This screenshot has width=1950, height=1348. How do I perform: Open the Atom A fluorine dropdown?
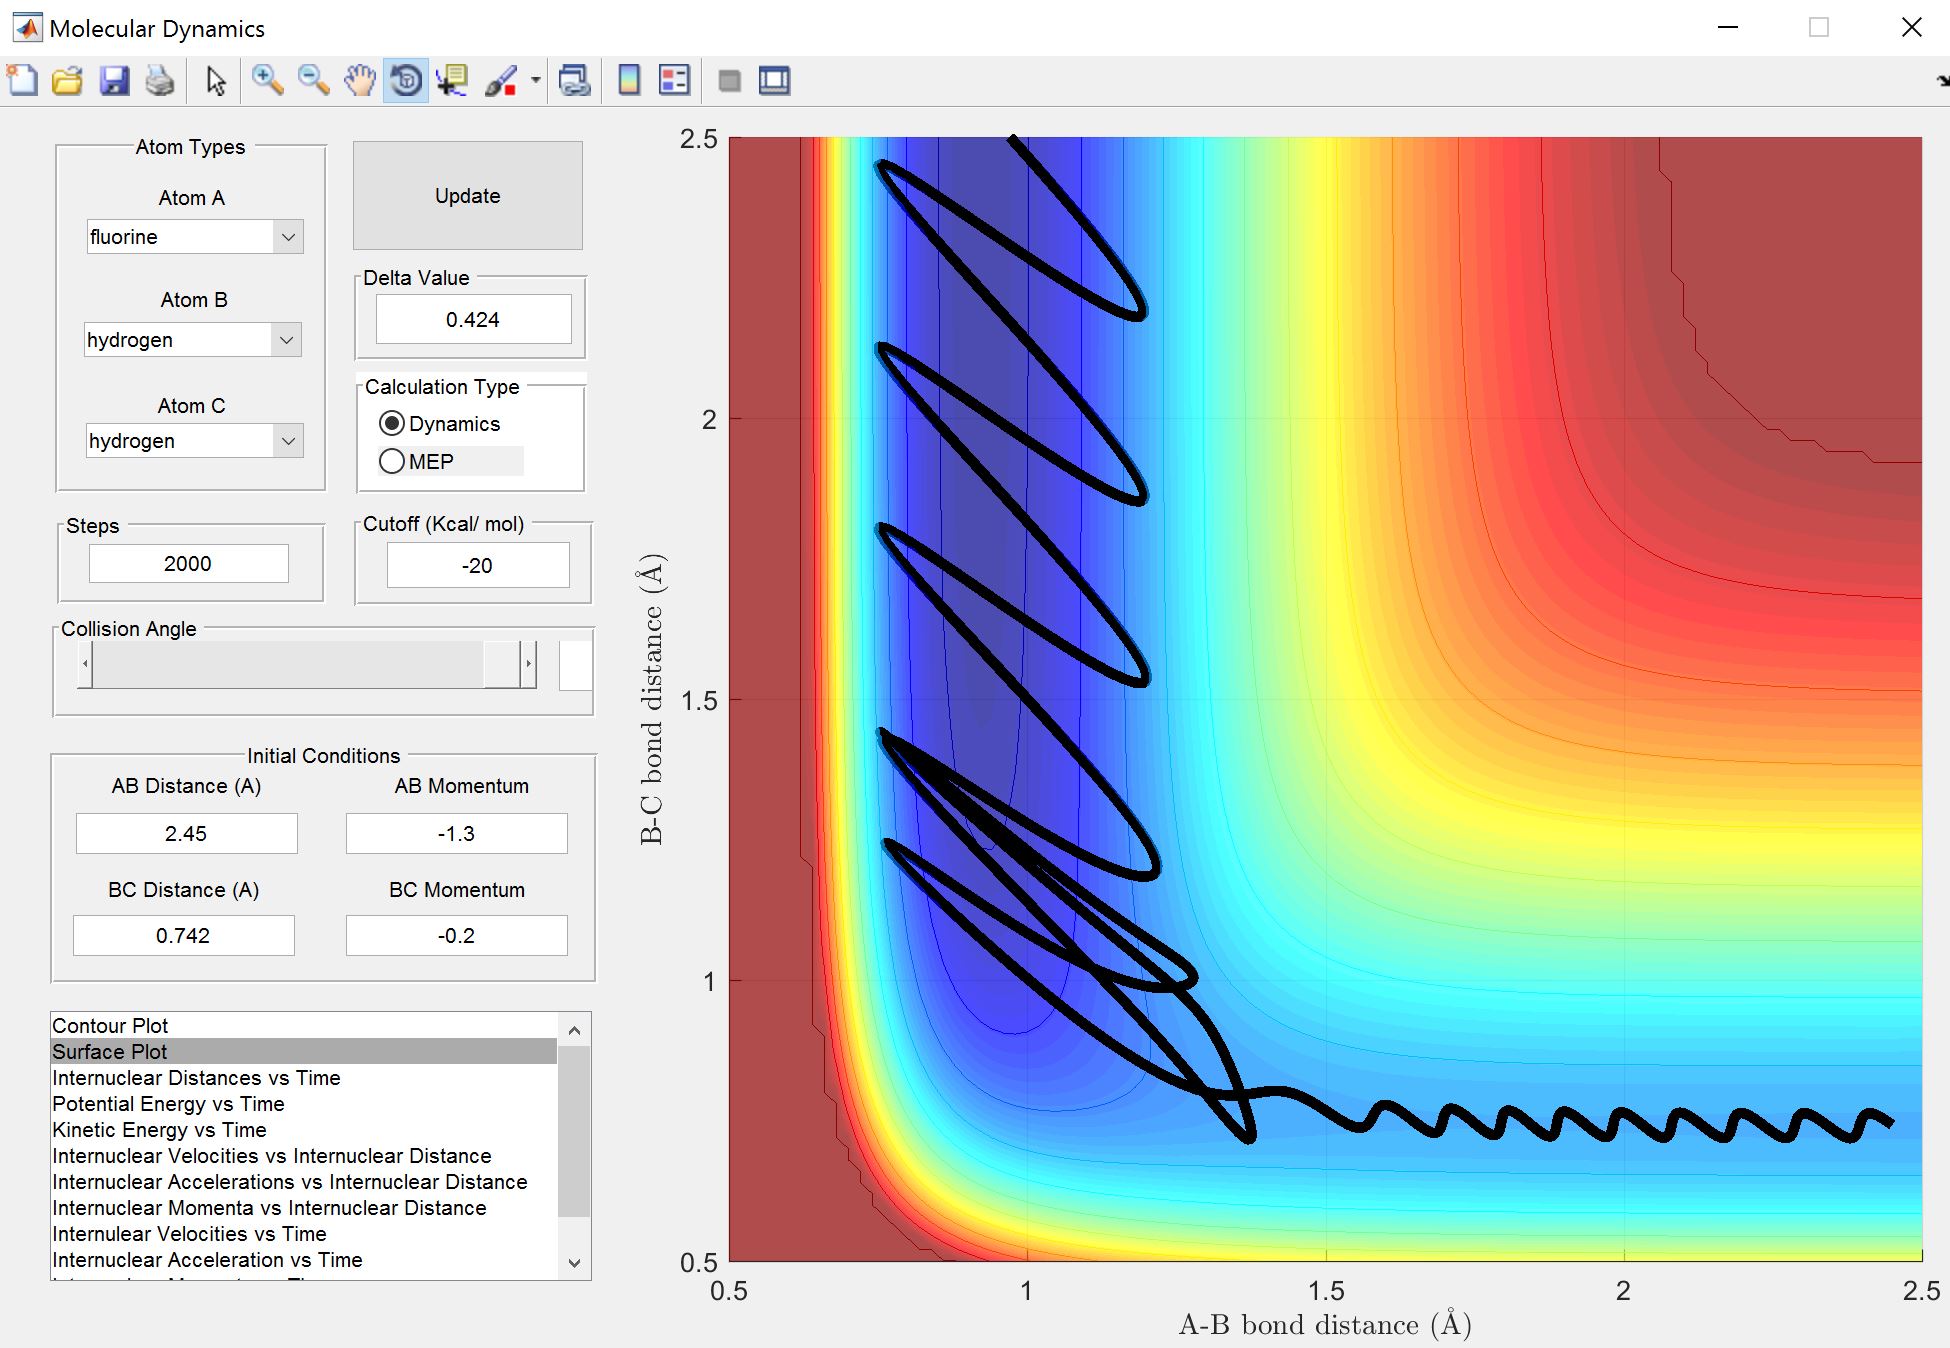click(288, 237)
